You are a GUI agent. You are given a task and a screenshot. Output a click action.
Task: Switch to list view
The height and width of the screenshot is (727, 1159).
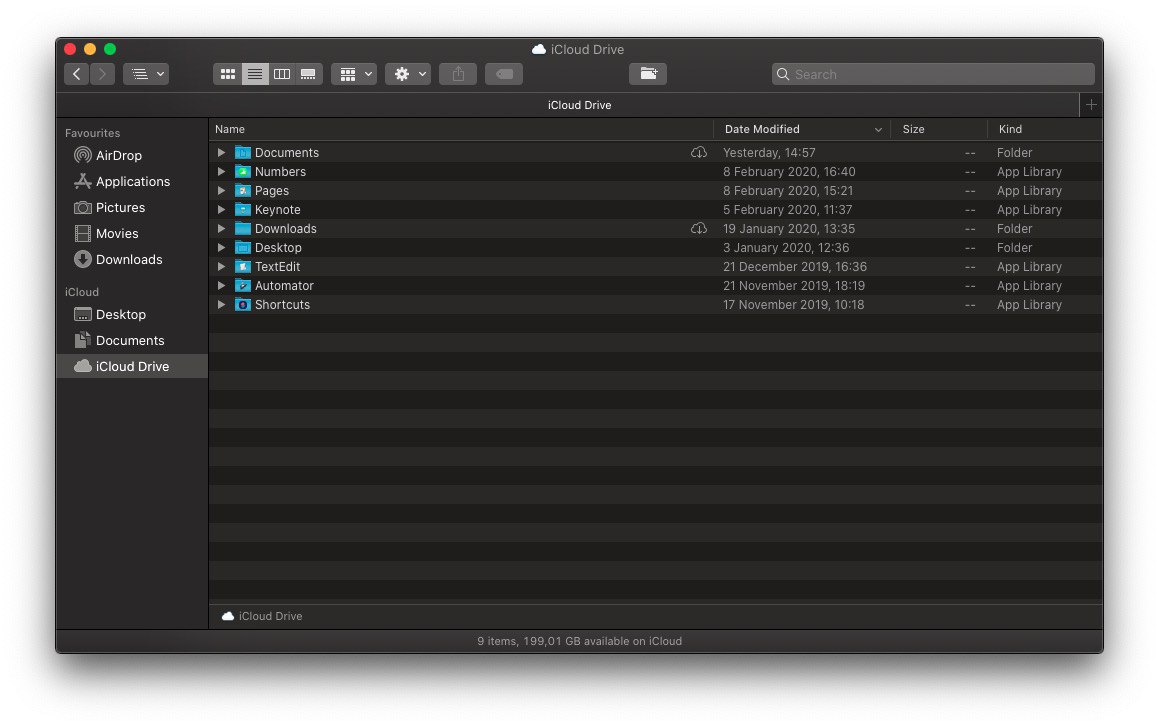tap(255, 74)
